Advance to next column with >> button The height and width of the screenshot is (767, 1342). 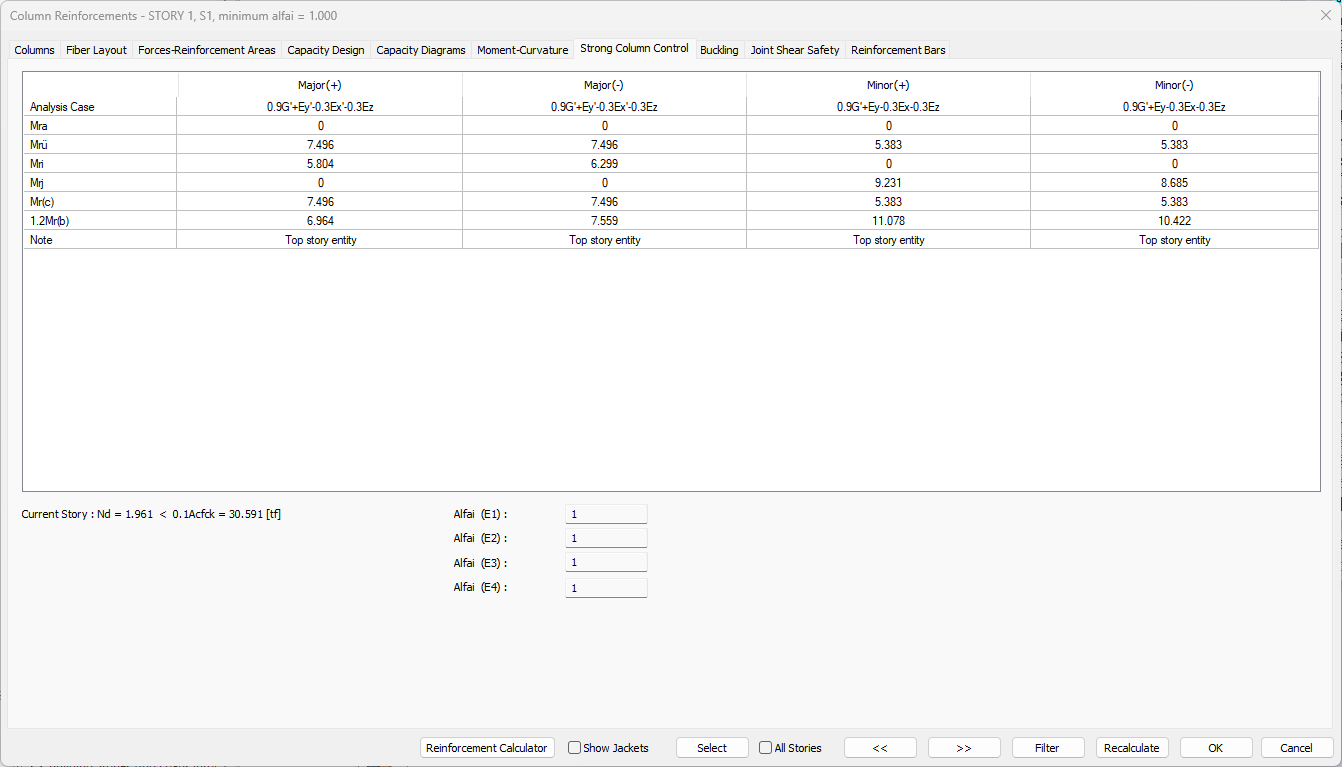click(964, 748)
